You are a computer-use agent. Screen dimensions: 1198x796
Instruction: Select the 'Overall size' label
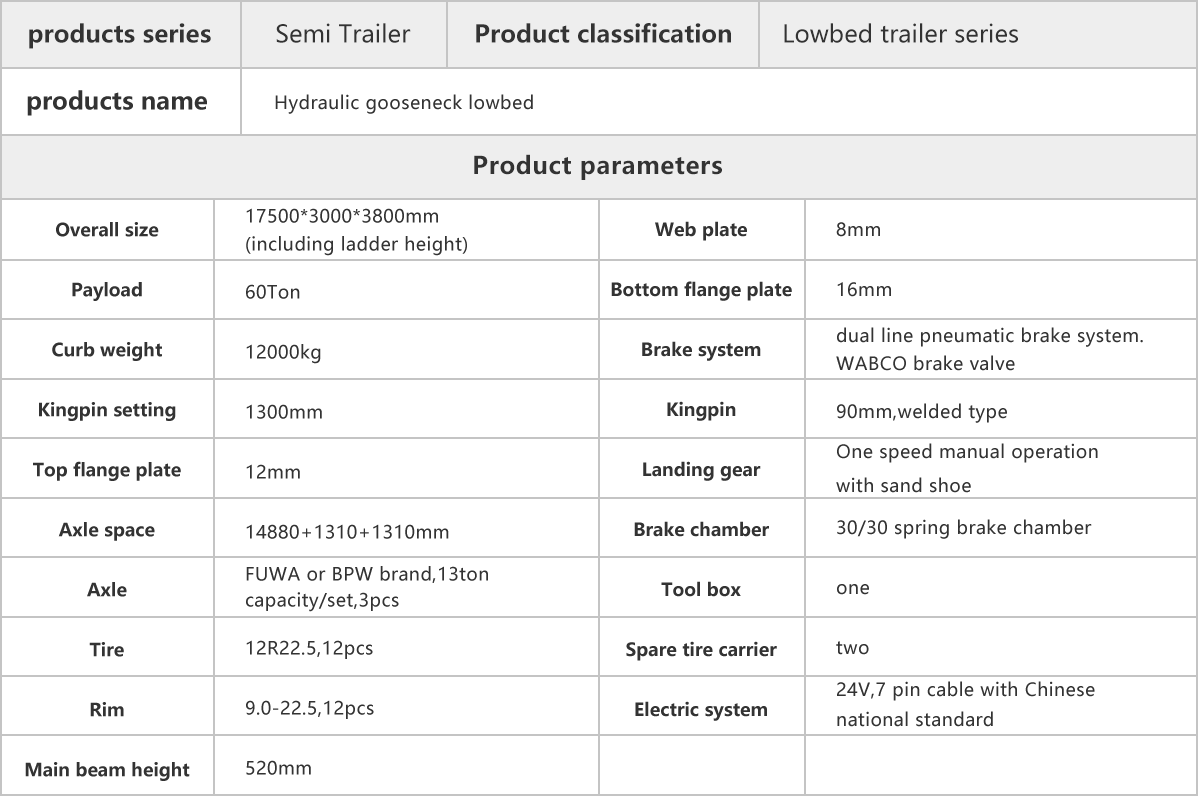pyautogui.click(x=107, y=230)
